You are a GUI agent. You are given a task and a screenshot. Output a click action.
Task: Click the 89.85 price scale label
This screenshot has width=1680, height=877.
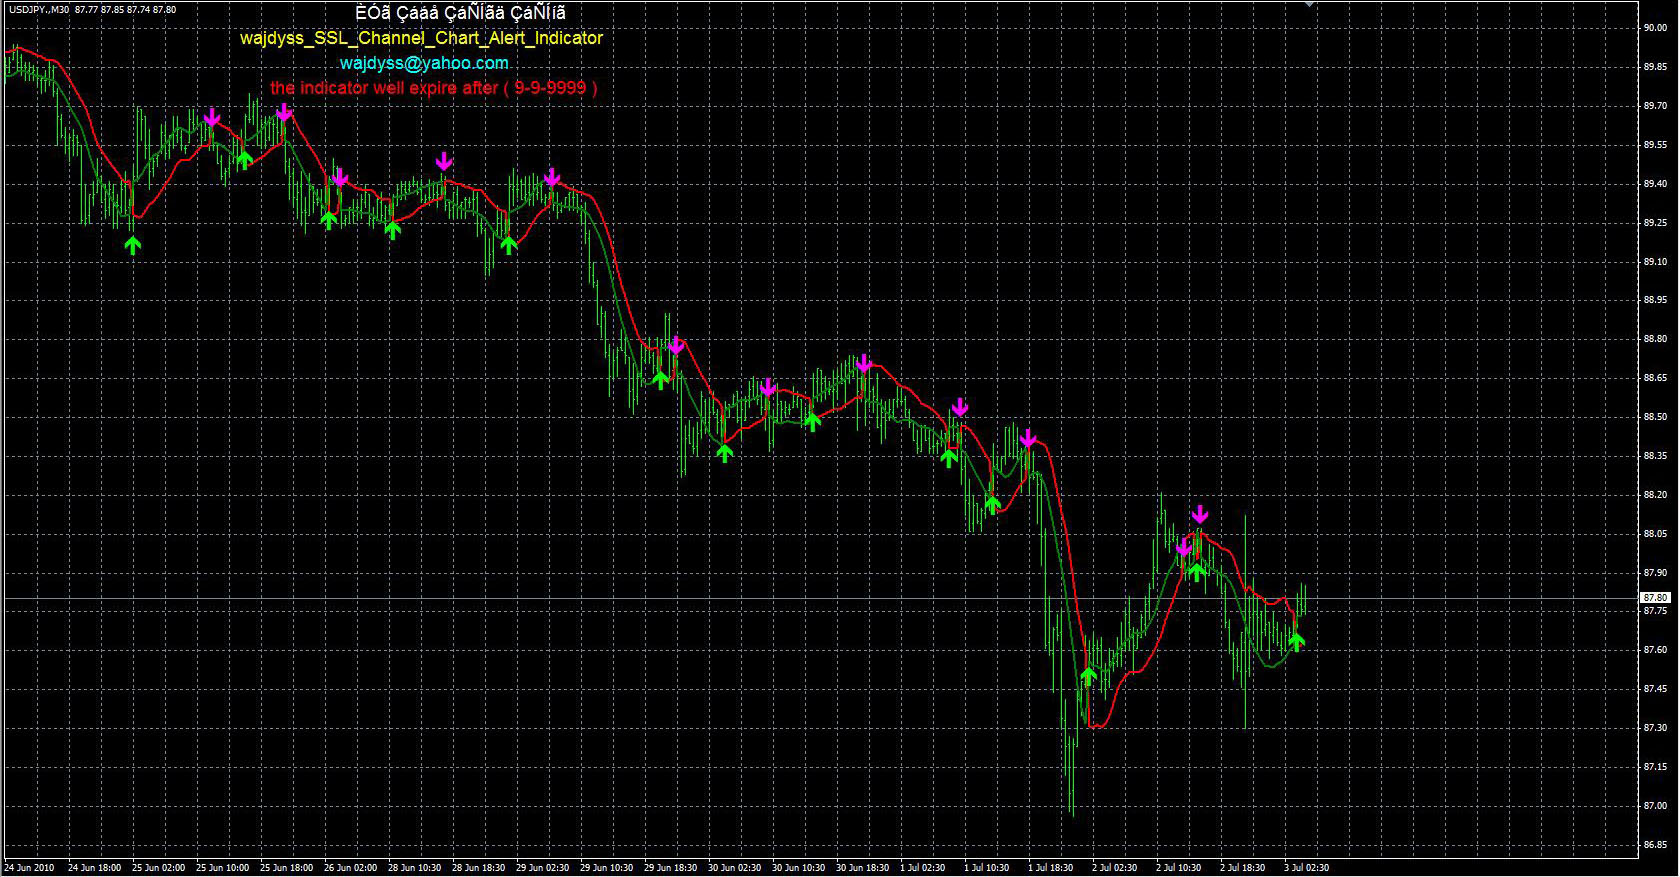pos(1655,67)
